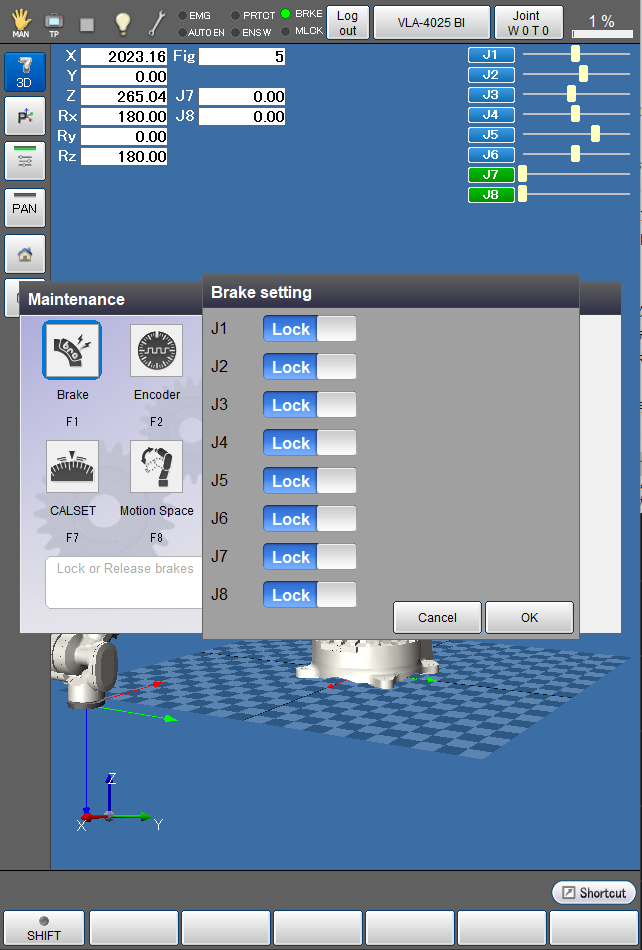Click the Log out button
This screenshot has height=950, width=642.
click(347, 23)
